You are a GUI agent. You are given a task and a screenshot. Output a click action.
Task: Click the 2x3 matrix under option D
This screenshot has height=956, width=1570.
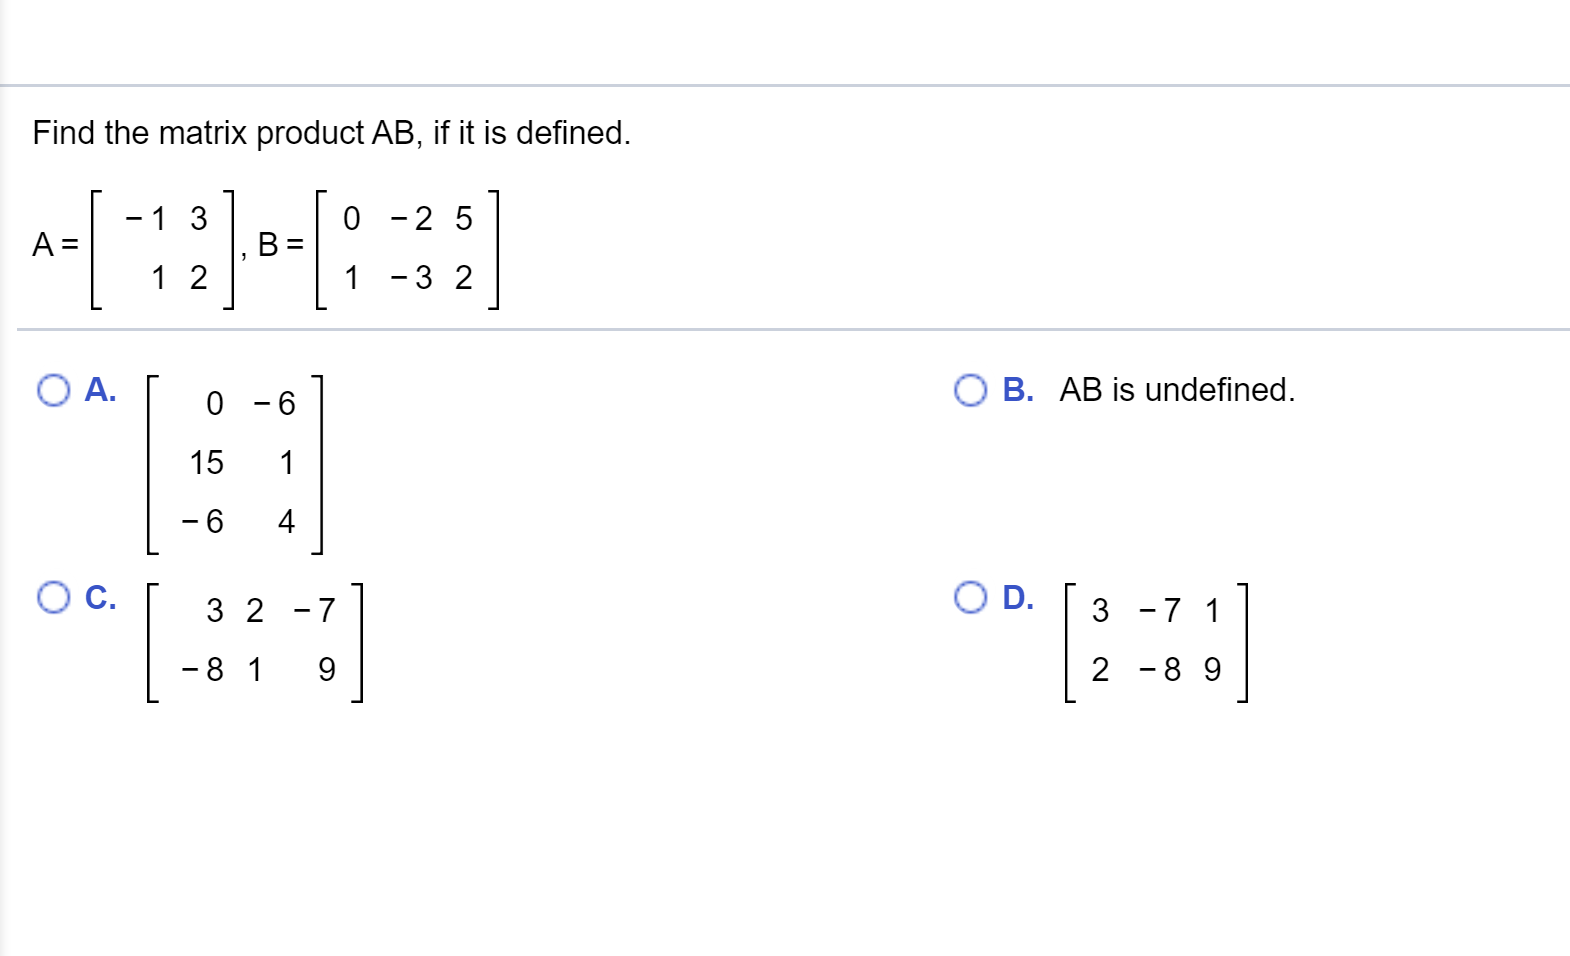pyautogui.click(x=1160, y=640)
